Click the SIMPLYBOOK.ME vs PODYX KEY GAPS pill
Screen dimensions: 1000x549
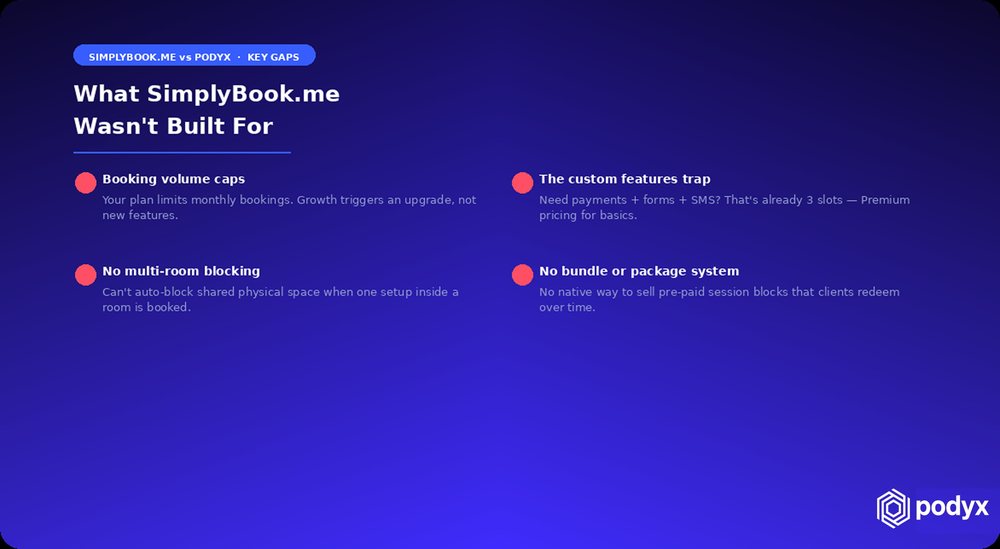point(195,57)
